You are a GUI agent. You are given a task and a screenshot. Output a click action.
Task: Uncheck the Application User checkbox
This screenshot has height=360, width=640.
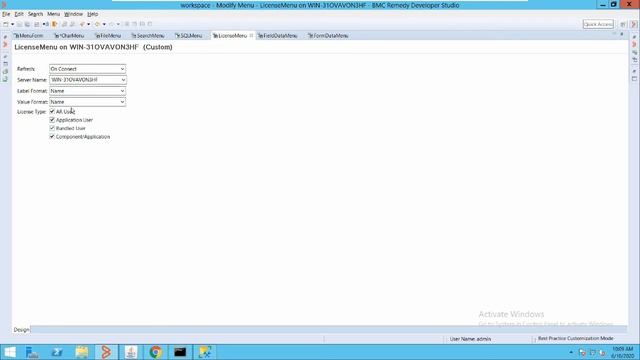coord(52,120)
